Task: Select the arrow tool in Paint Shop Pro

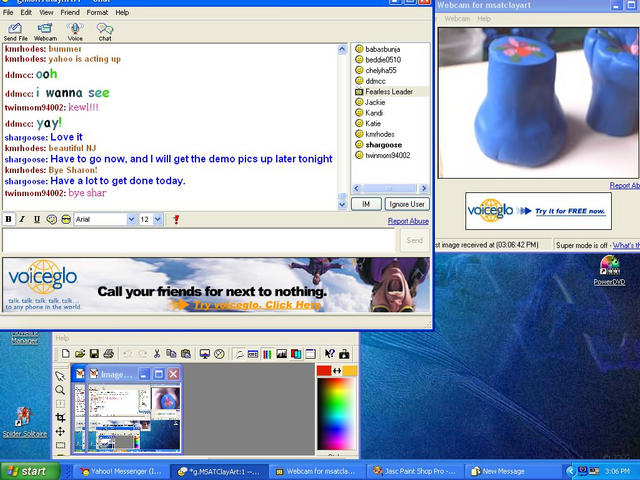Action: point(60,376)
